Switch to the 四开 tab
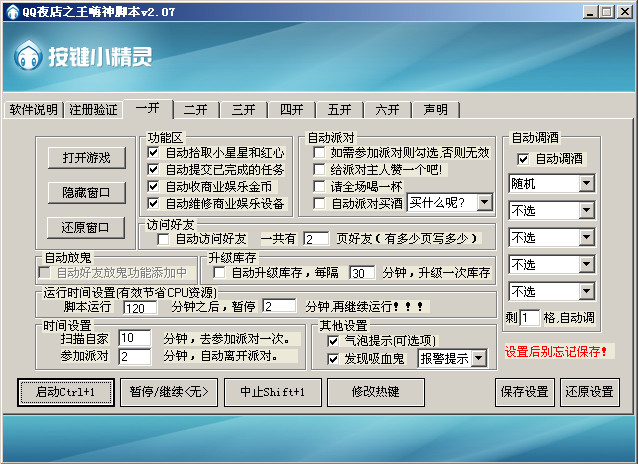This screenshot has height=464, width=638. point(292,110)
